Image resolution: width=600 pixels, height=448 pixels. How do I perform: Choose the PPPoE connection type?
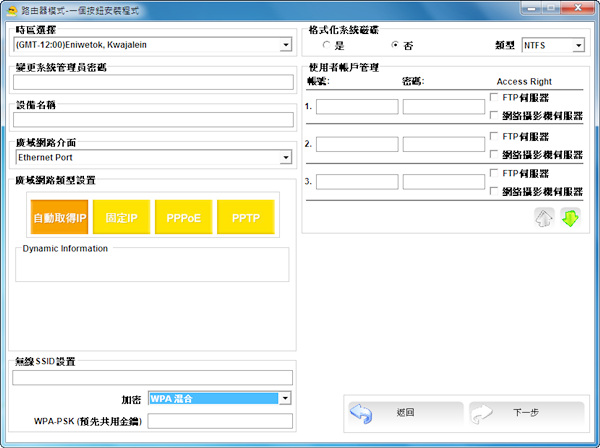click(x=182, y=217)
